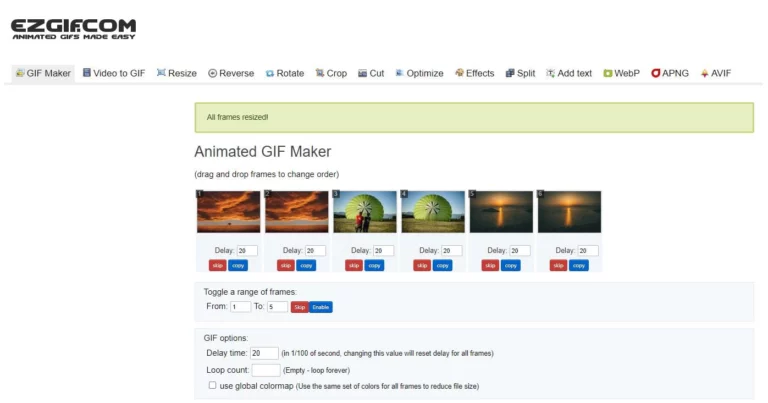
Task: Open the APNG menu item
Action: (670, 73)
